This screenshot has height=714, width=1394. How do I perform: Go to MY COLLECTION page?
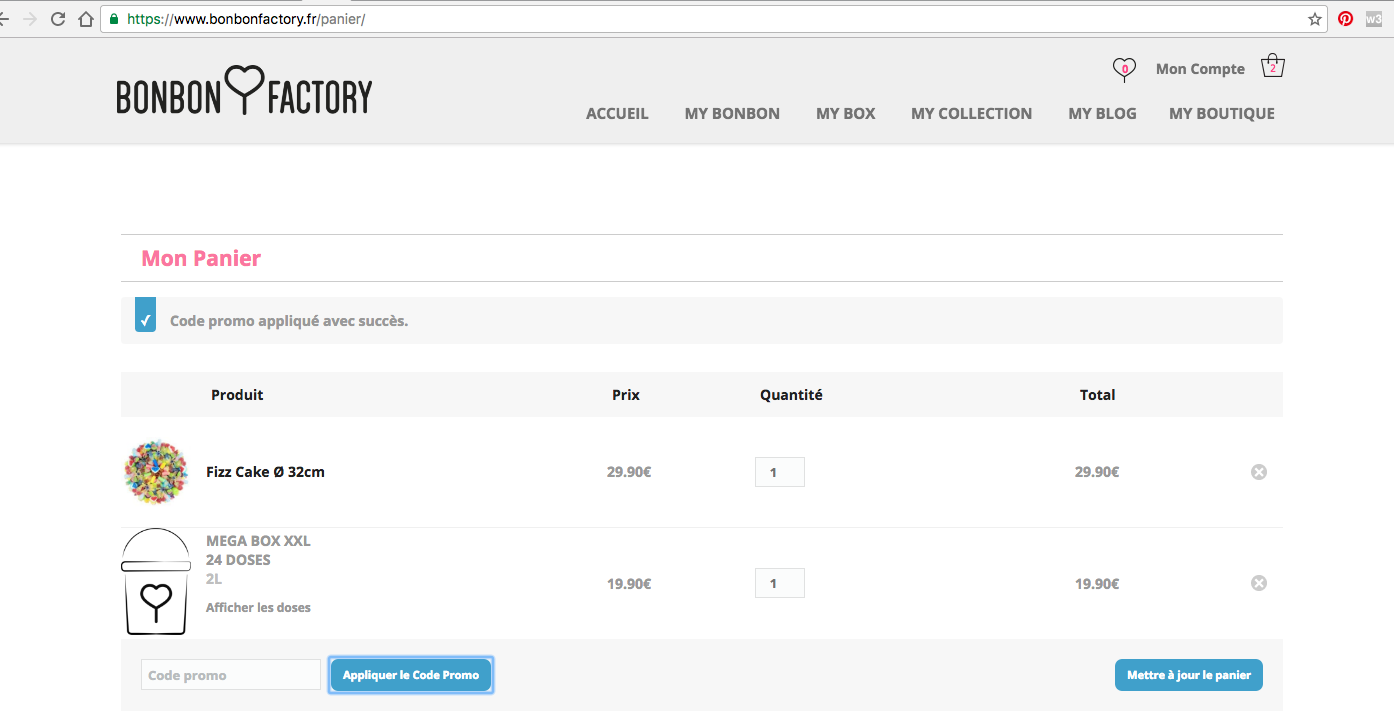(971, 114)
